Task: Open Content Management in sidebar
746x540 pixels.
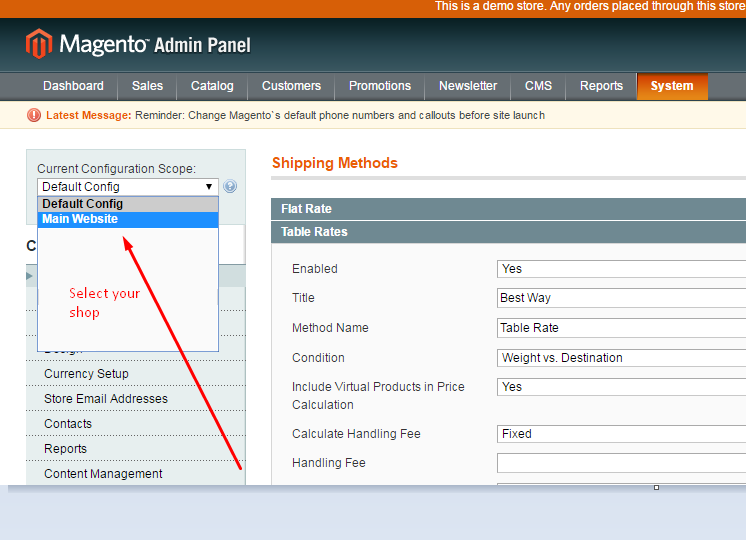Action: (136, 473)
